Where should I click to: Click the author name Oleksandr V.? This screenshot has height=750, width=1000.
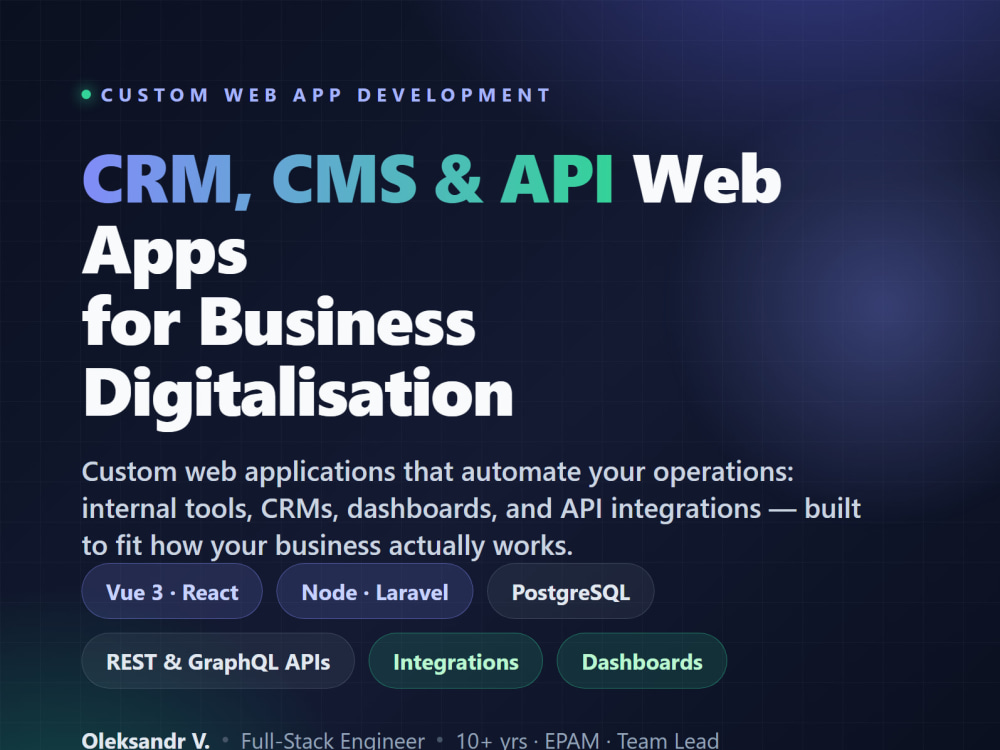146,740
